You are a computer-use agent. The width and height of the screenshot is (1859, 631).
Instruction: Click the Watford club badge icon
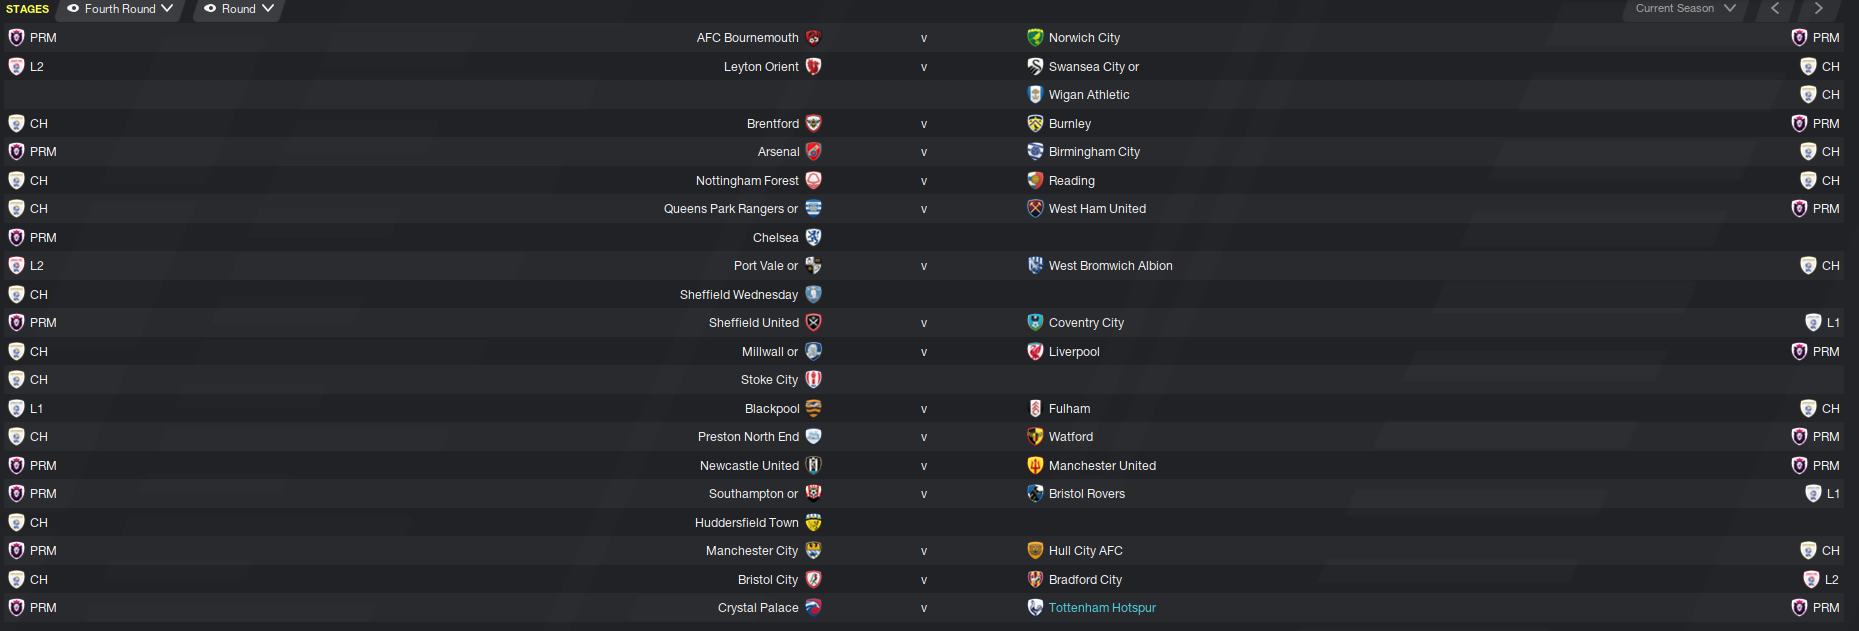1035,437
